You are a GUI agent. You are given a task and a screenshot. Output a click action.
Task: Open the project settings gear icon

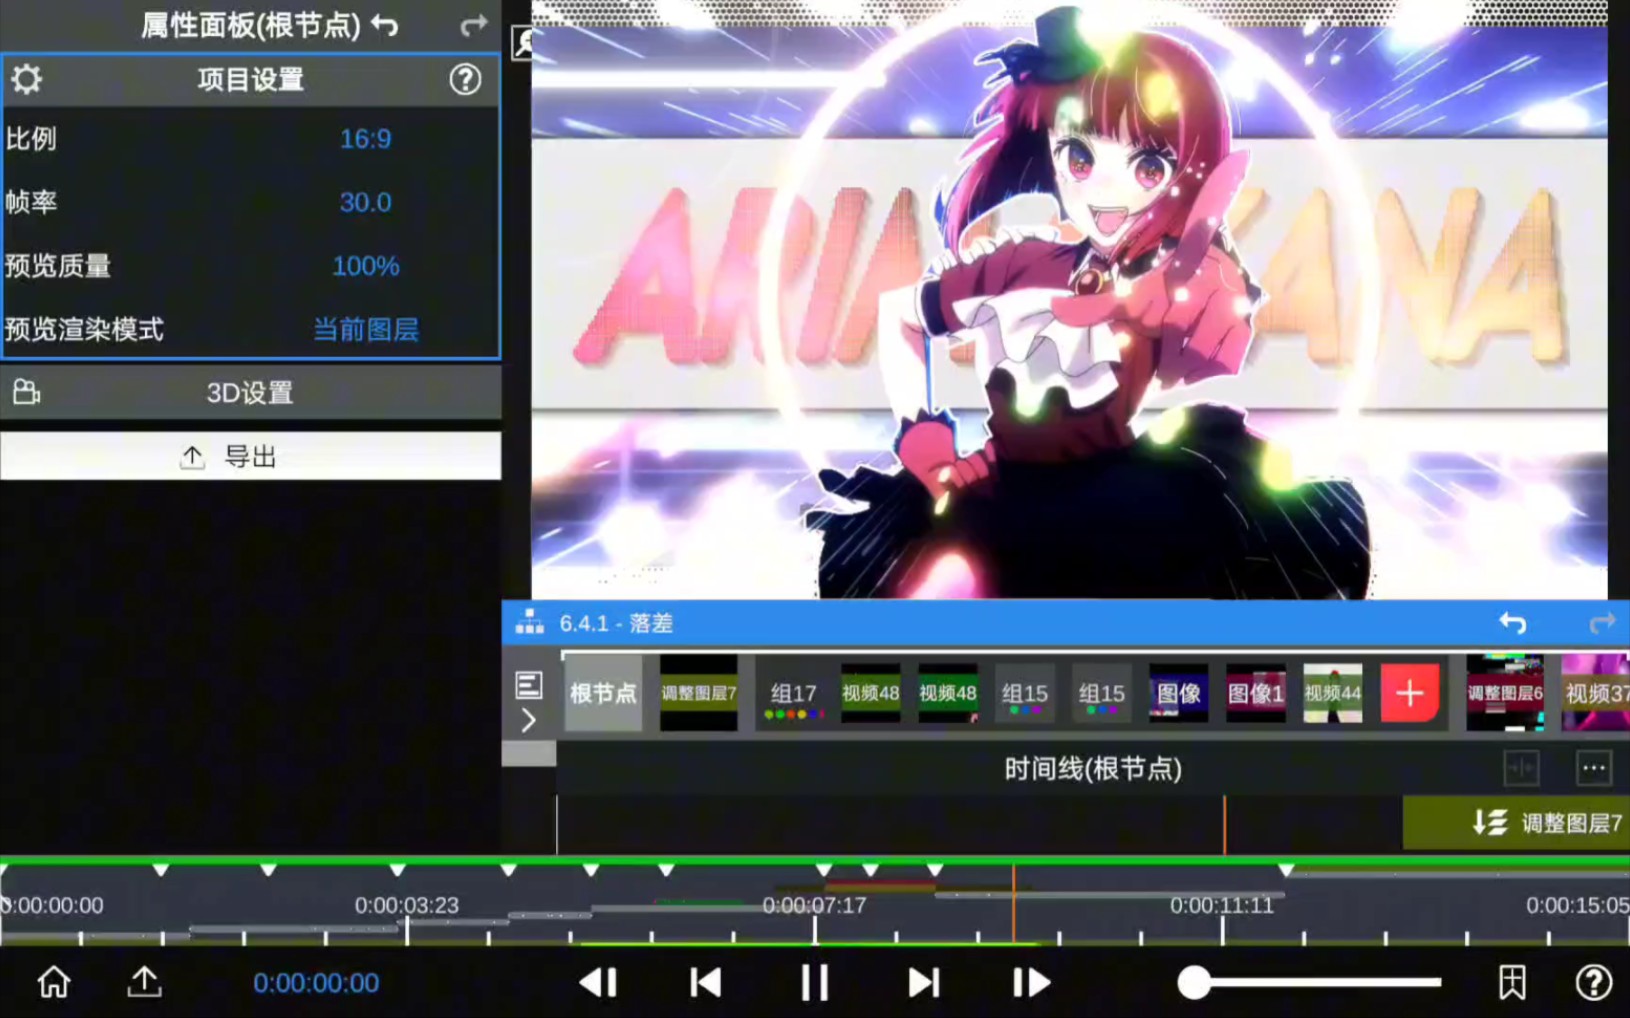(x=27, y=79)
